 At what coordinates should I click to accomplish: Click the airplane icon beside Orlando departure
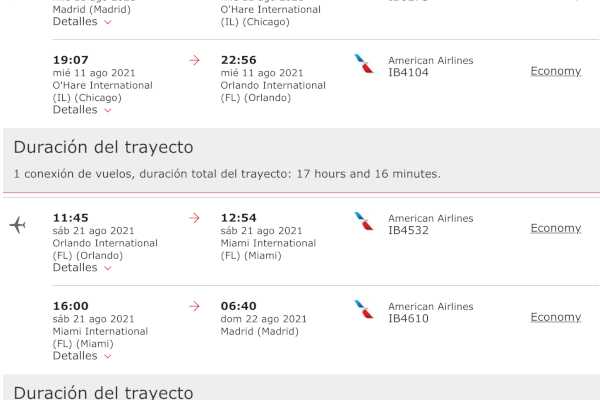[x=18, y=225]
